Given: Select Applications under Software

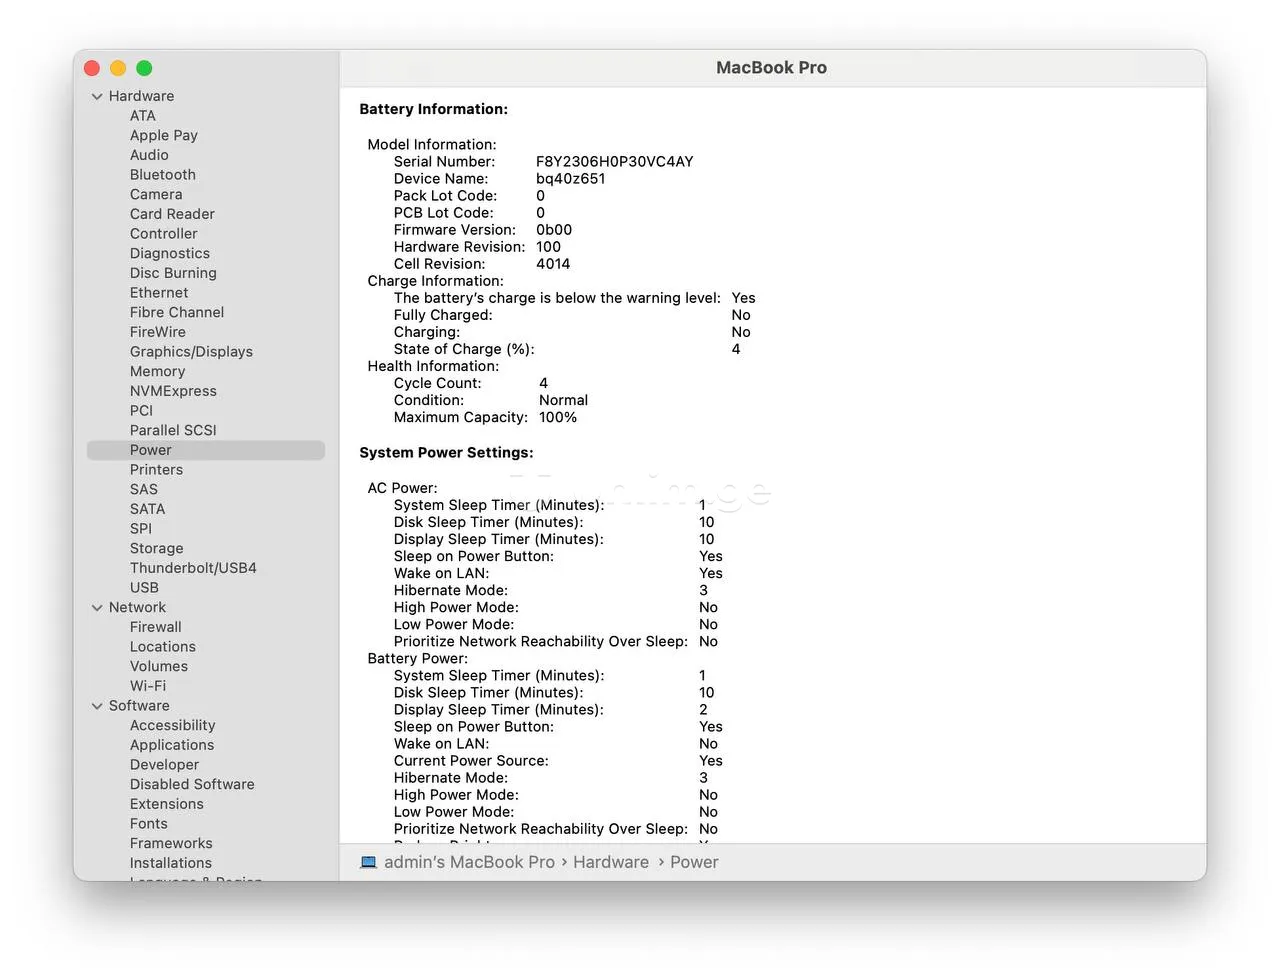Looking at the screenshot, I should (x=172, y=745).
